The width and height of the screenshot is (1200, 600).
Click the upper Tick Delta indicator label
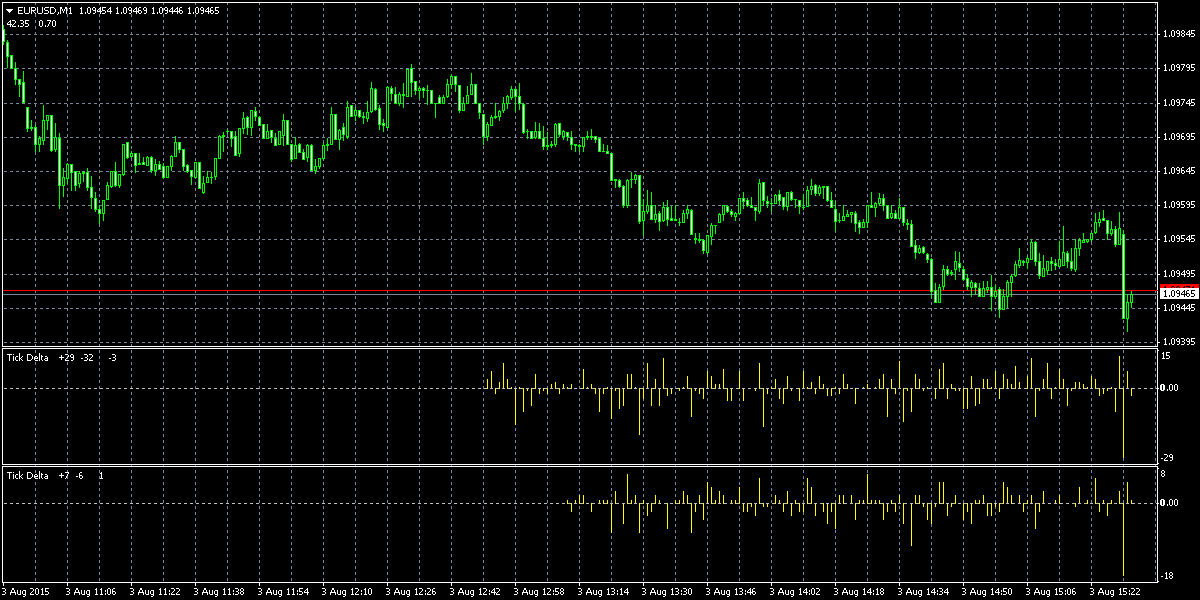tap(27, 357)
